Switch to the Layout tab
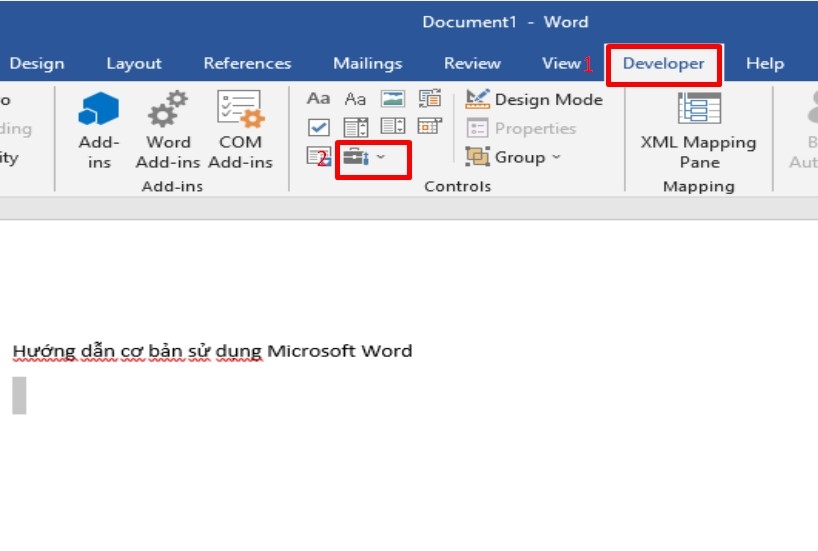818x551 pixels. click(134, 64)
